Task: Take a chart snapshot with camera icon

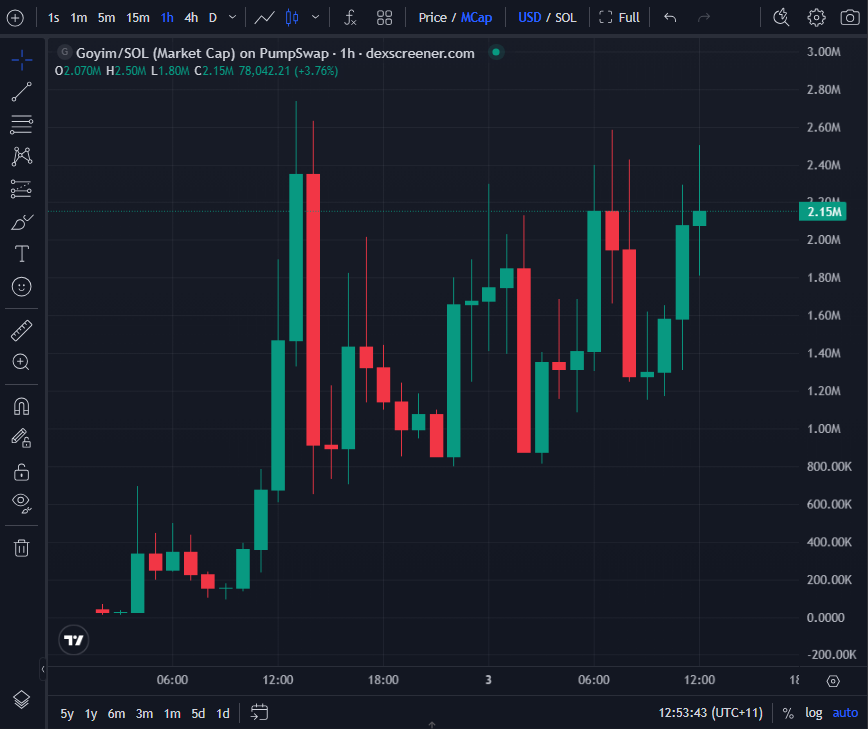Action: [x=850, y=18]
